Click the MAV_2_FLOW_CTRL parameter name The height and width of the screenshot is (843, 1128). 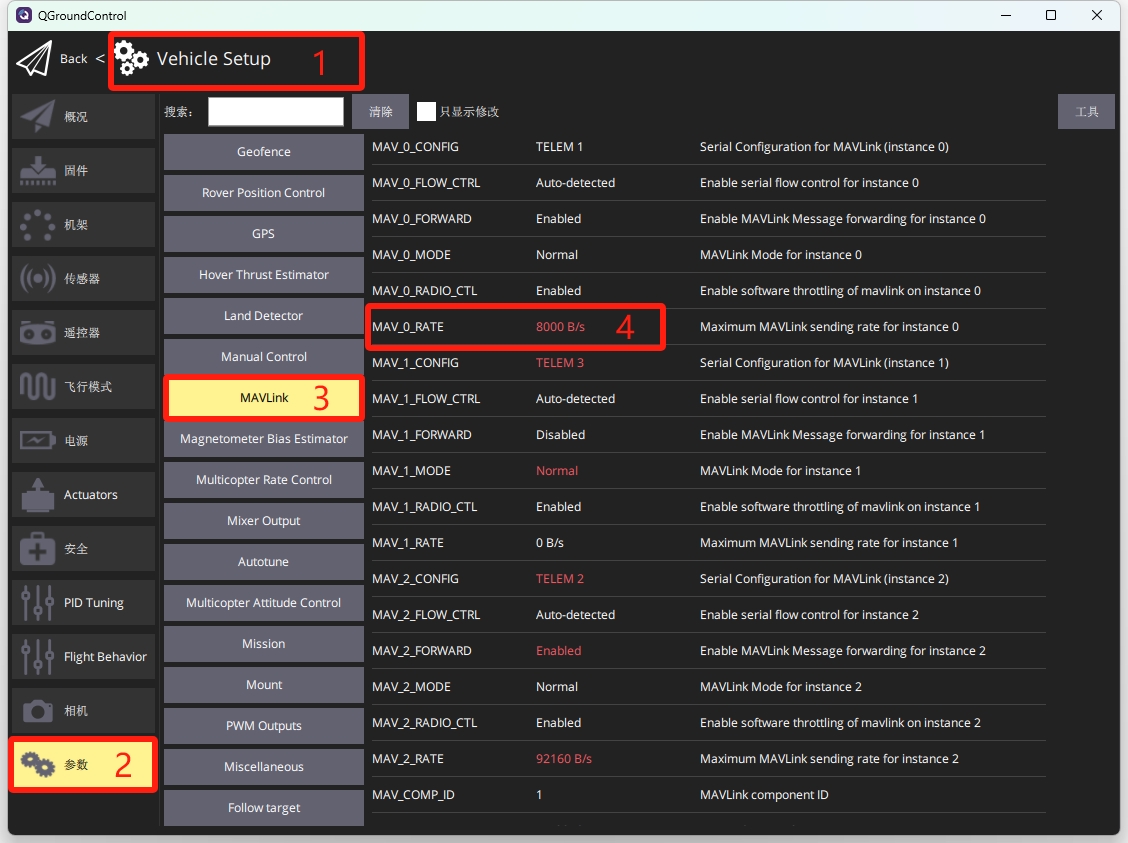click(426, 614)
